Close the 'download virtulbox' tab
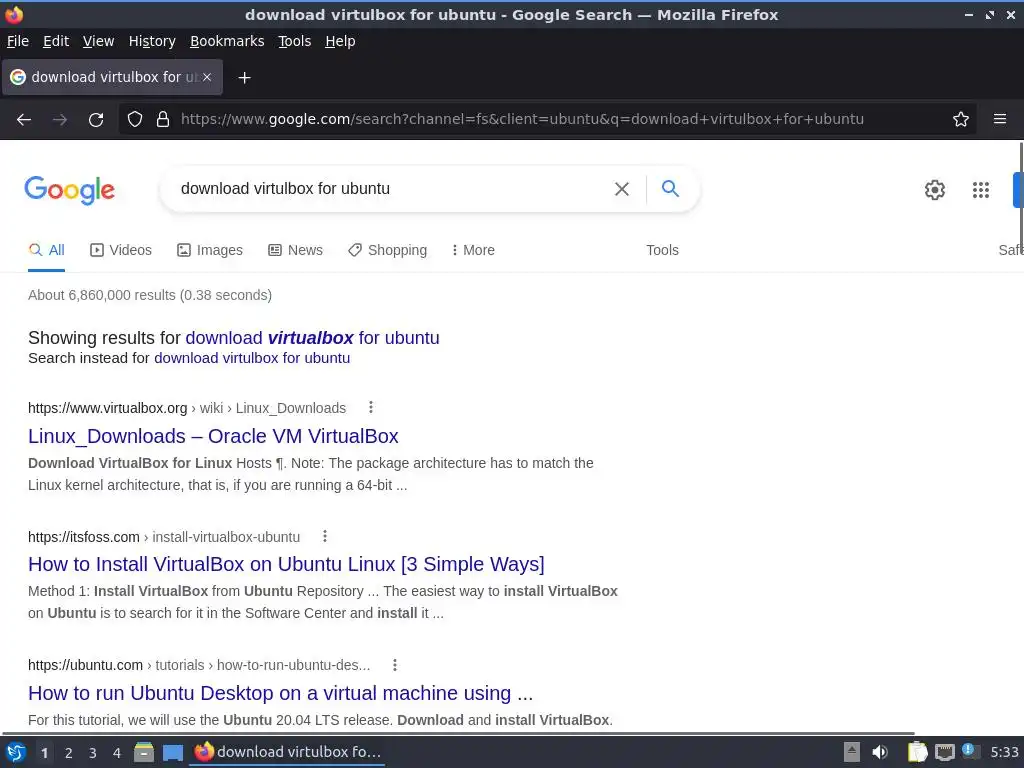 206,77
